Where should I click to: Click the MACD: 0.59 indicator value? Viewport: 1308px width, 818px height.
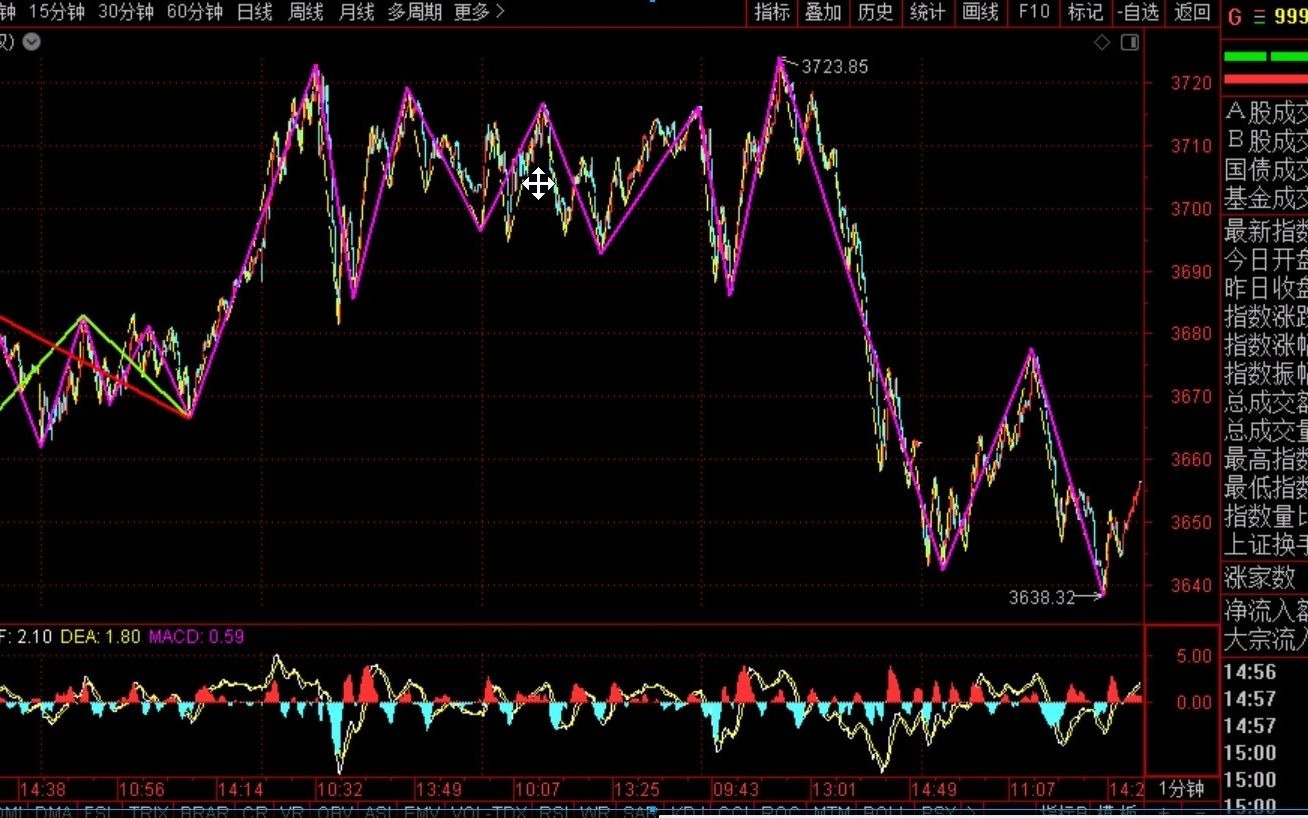tap(197, 636)
